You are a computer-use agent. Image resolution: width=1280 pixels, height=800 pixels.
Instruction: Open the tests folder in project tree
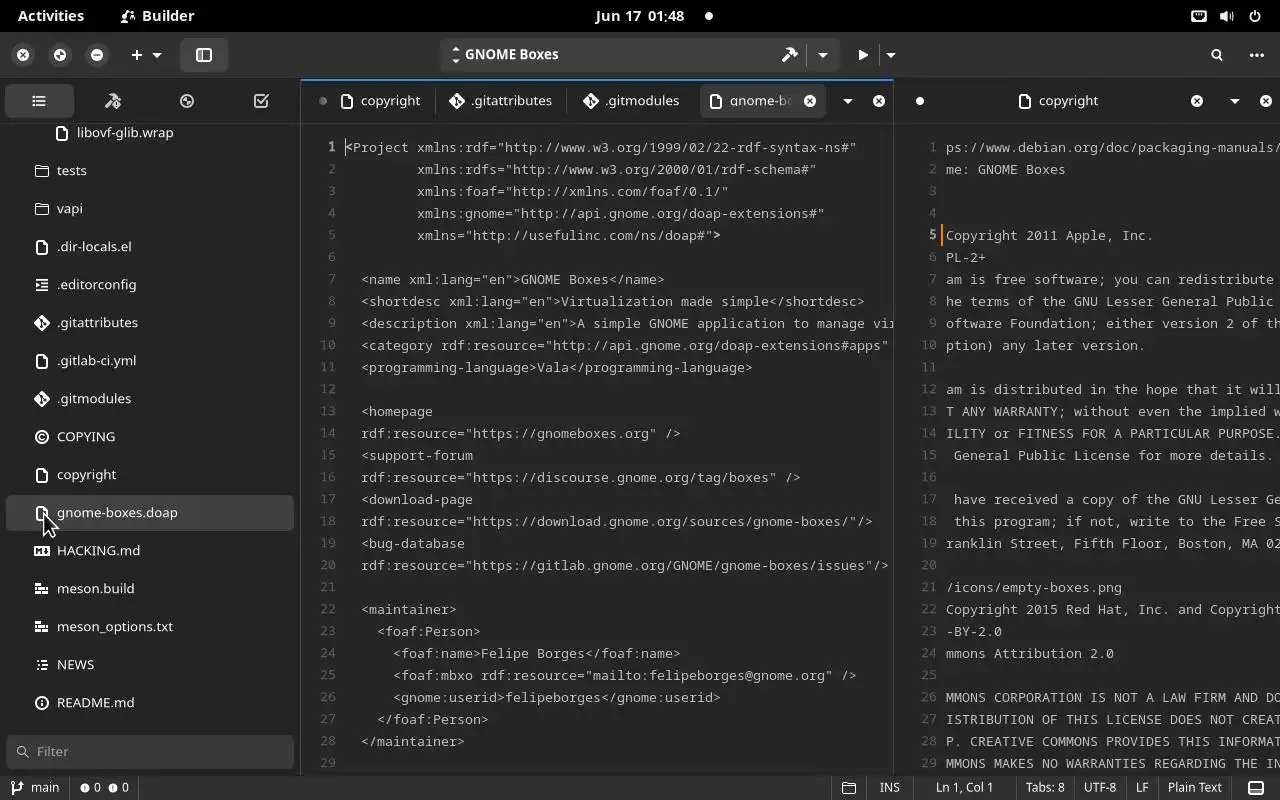pos(150,171)
